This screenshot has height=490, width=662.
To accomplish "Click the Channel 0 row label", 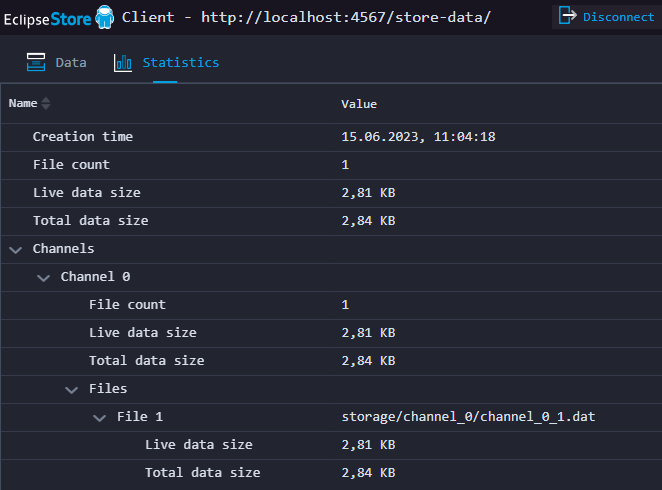I will (x=95, y=276).
